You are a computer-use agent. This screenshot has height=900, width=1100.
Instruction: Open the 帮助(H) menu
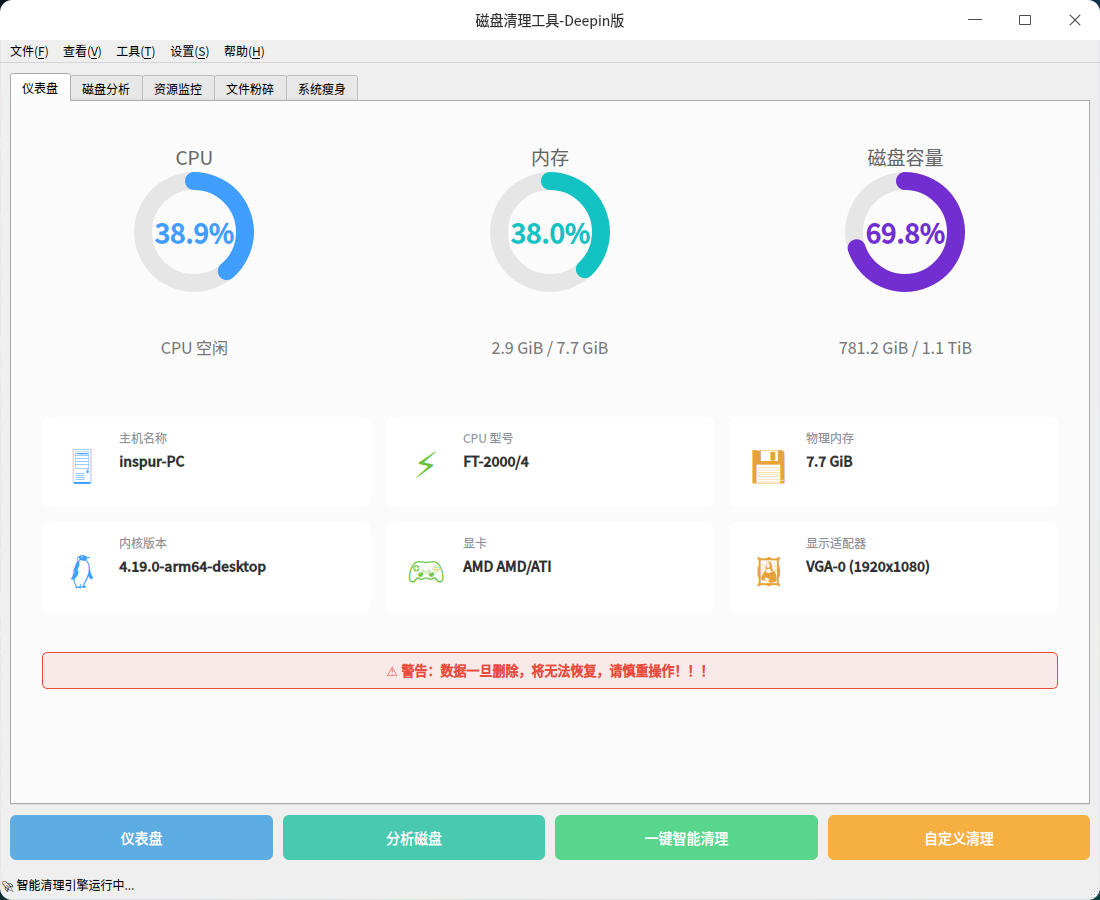click(x=244, y=52)
